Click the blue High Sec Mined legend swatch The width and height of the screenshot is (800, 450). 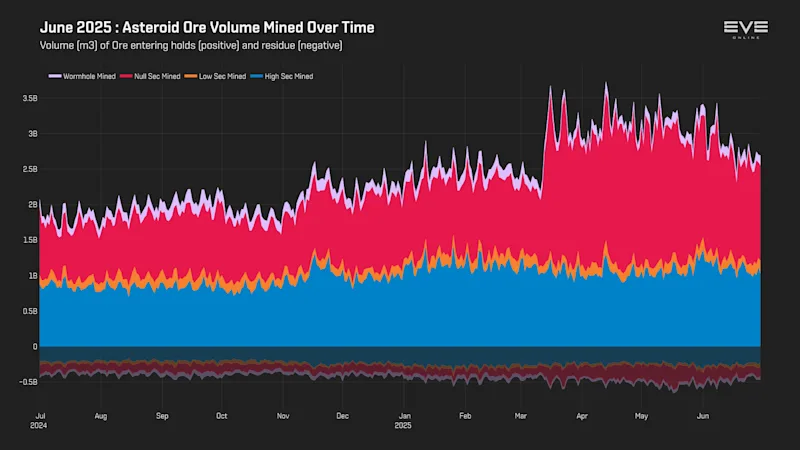click(257, 76)
